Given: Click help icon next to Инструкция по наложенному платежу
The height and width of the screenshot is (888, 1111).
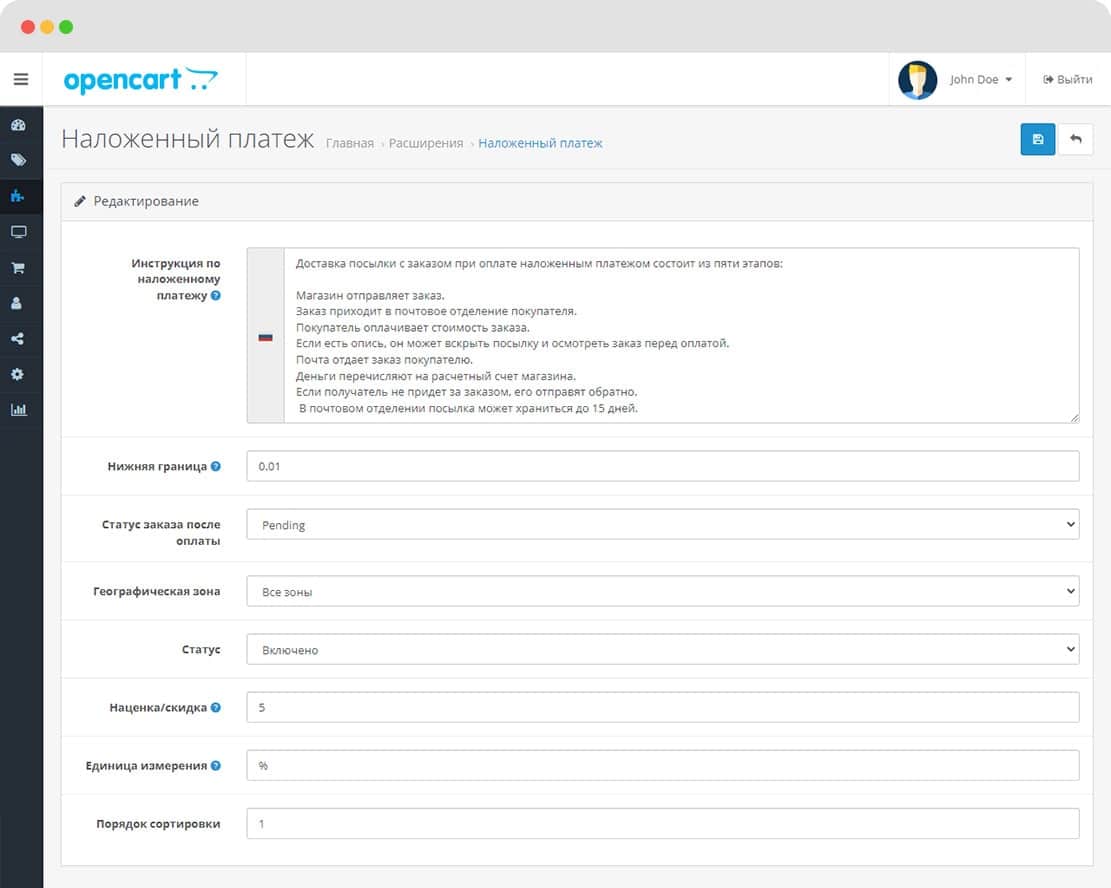Looking at the screenshot, I should pos(216,296).
